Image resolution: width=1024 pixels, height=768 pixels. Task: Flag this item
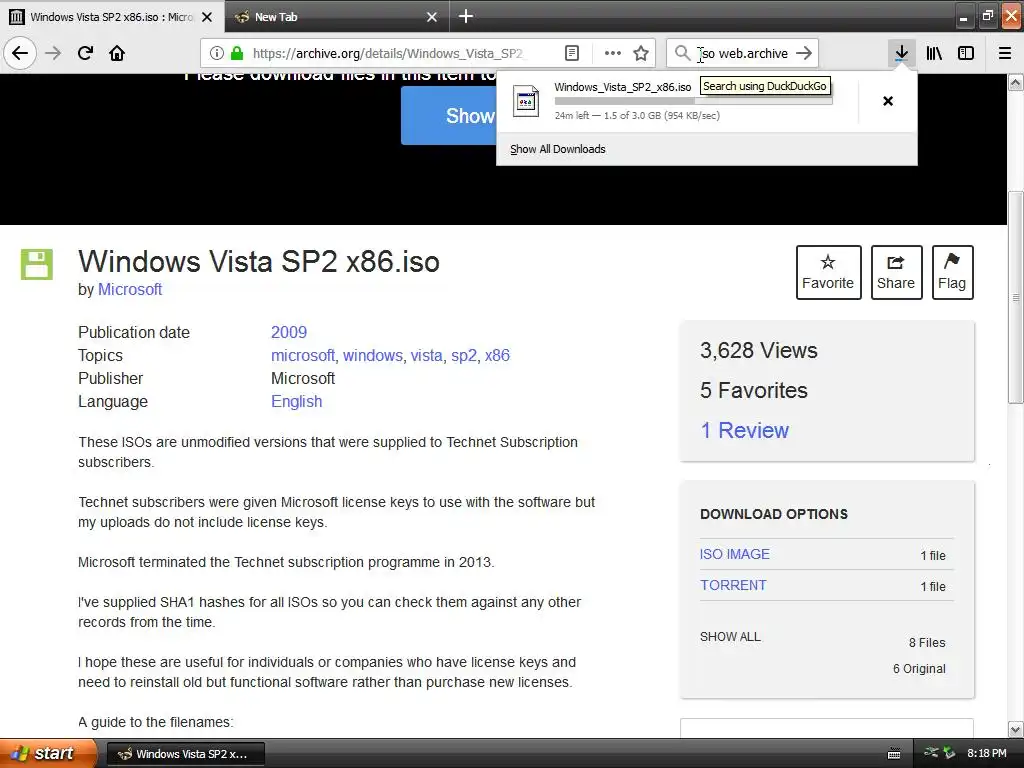pyautogui.click(x=952, y=272)
